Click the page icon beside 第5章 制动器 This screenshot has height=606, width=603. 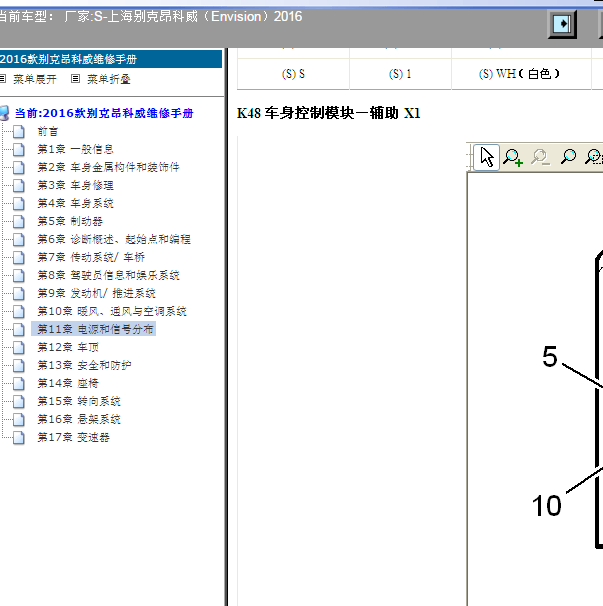pyautogui.click(x=19, y=221)
